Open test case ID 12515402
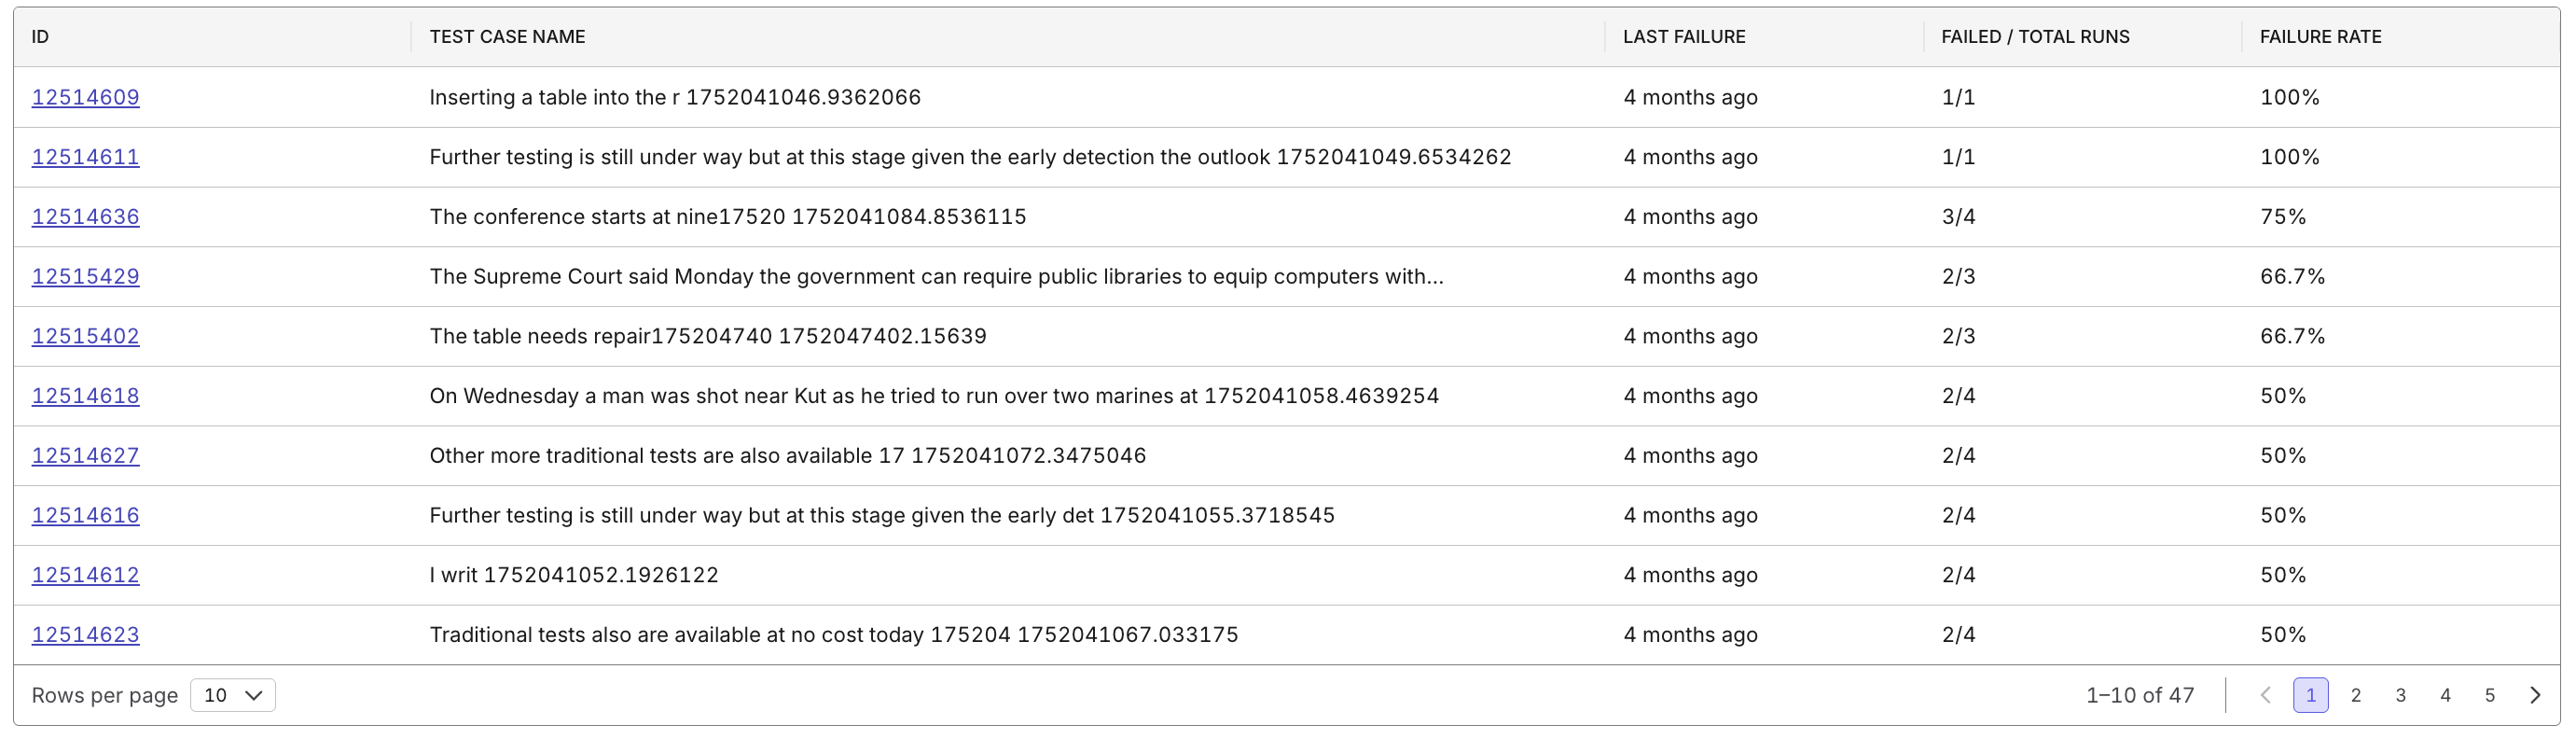The image size is (2576, 739). (85, 336)
